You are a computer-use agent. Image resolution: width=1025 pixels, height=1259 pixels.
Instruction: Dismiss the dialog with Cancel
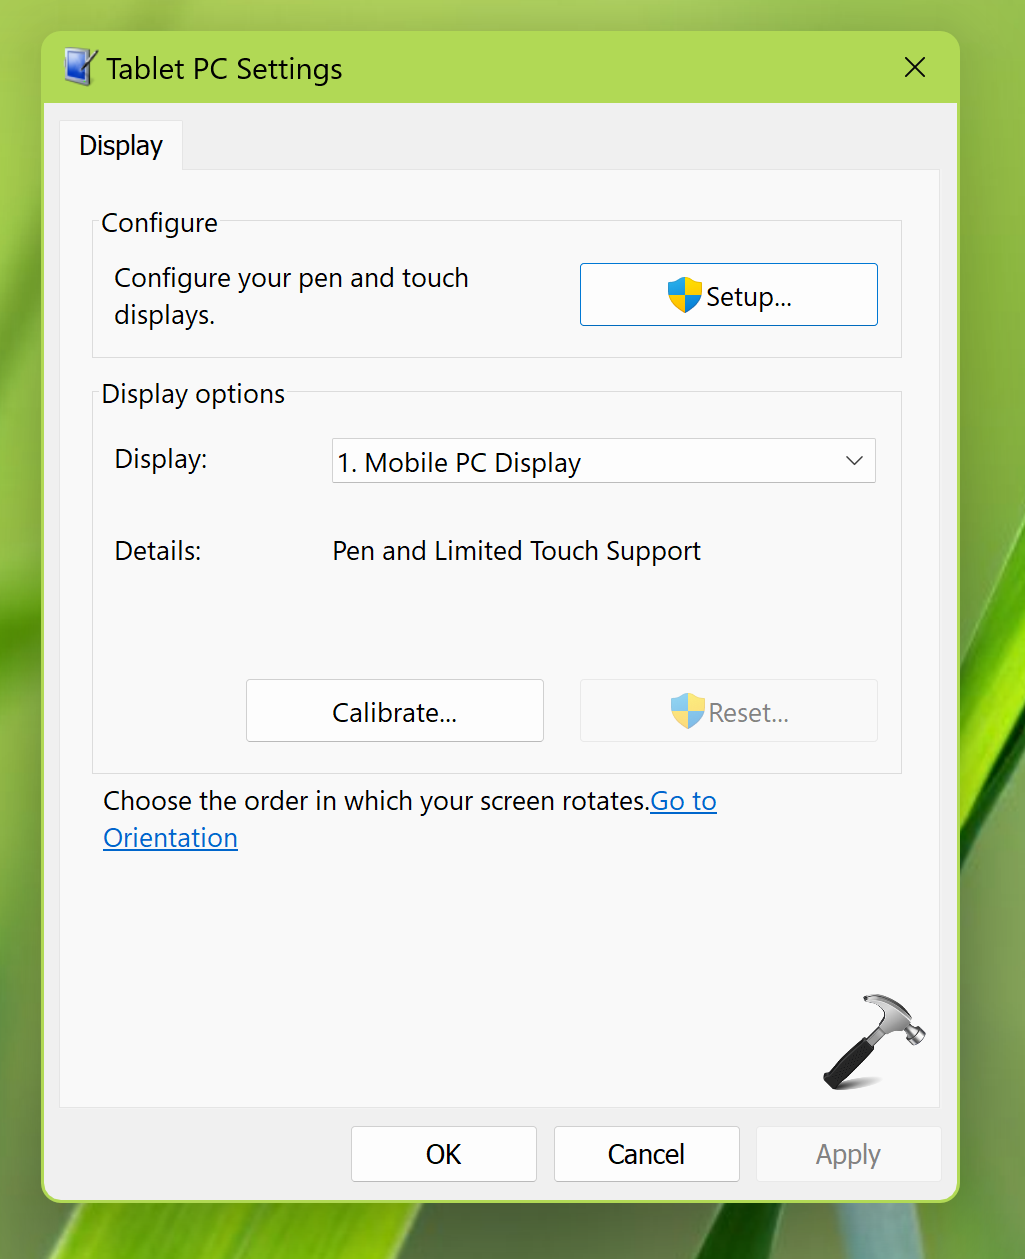pos(647,1154)
